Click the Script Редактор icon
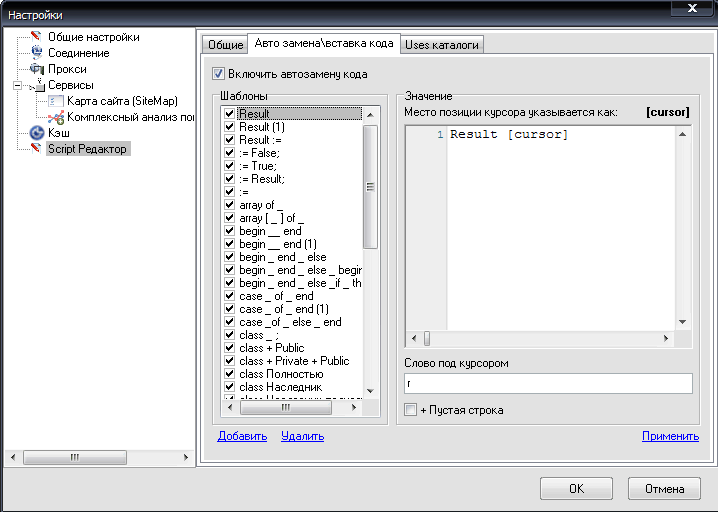Image resolution: width=718 pixels, height=512 pixels. (x=36, y=149)
